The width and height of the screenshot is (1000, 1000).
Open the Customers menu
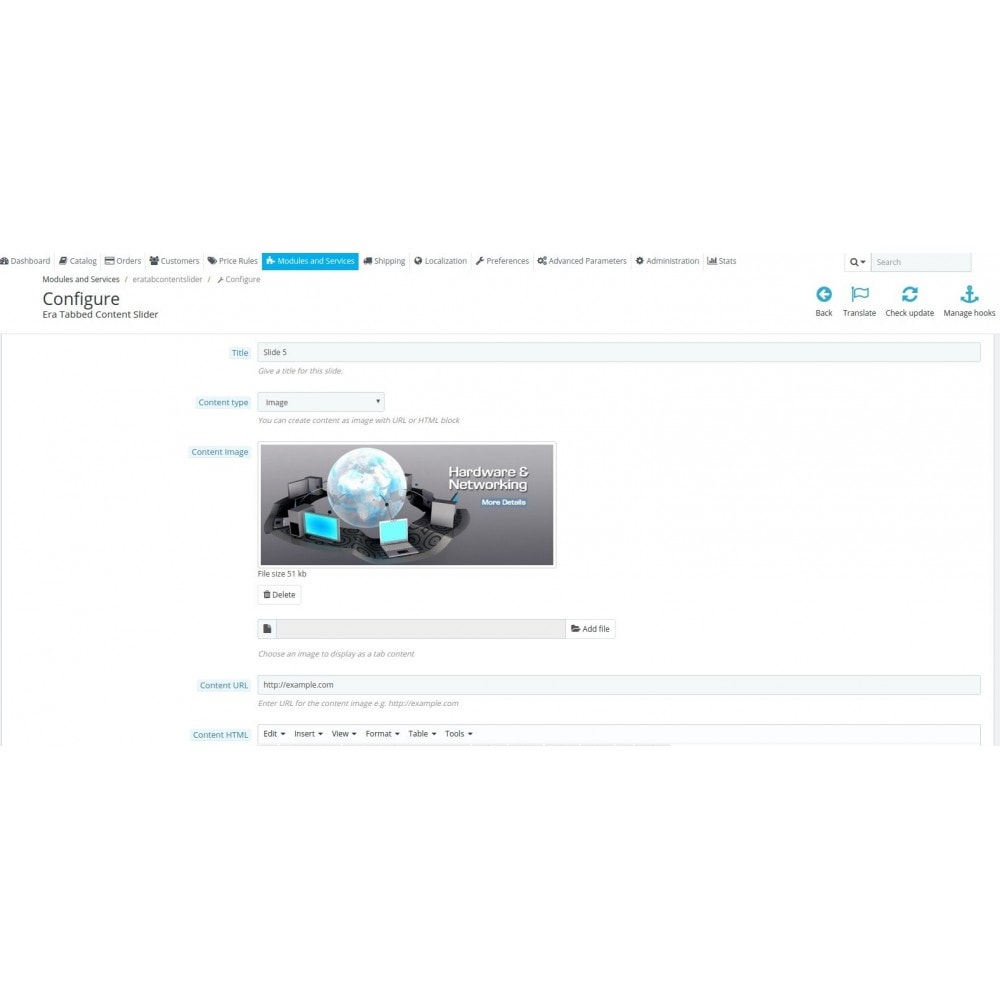174,261
